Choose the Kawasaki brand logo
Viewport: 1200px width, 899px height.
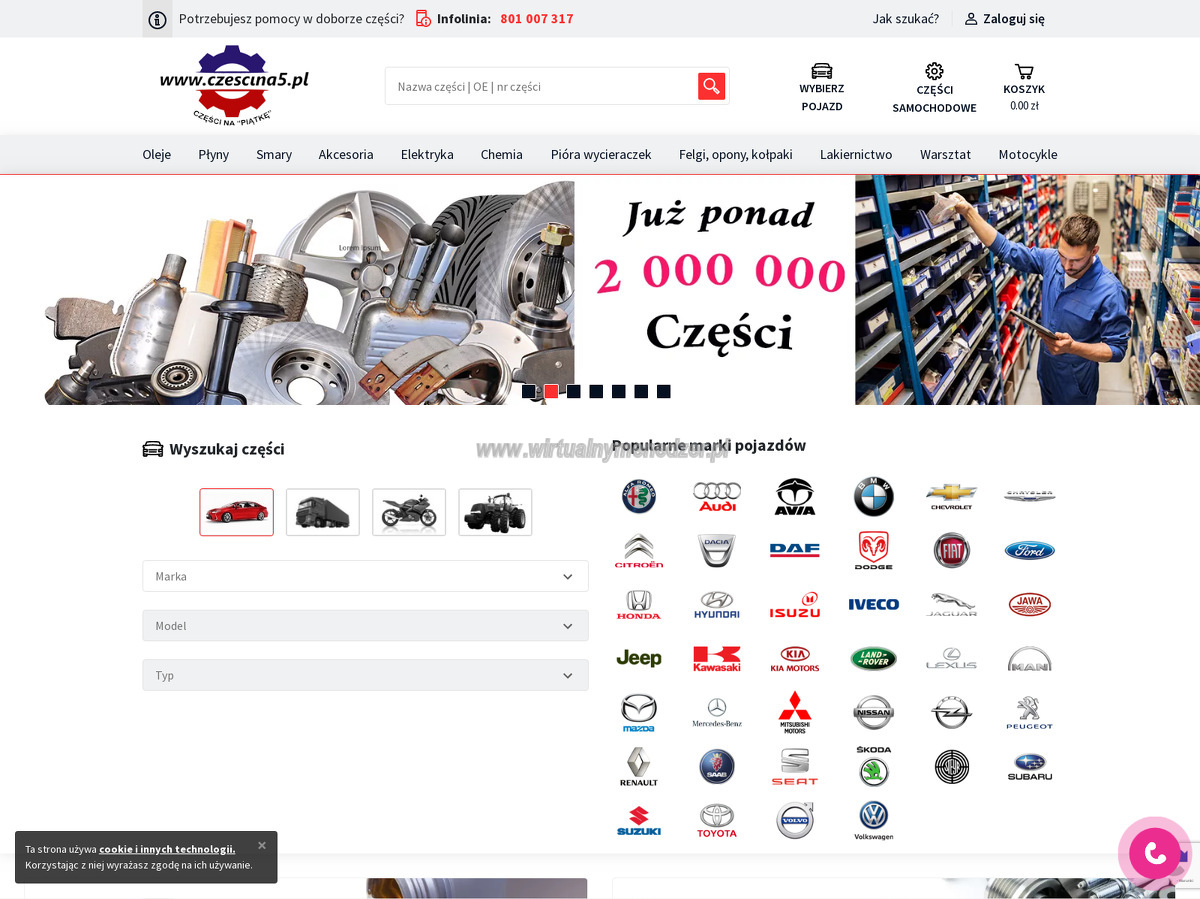tap(717, 658)
